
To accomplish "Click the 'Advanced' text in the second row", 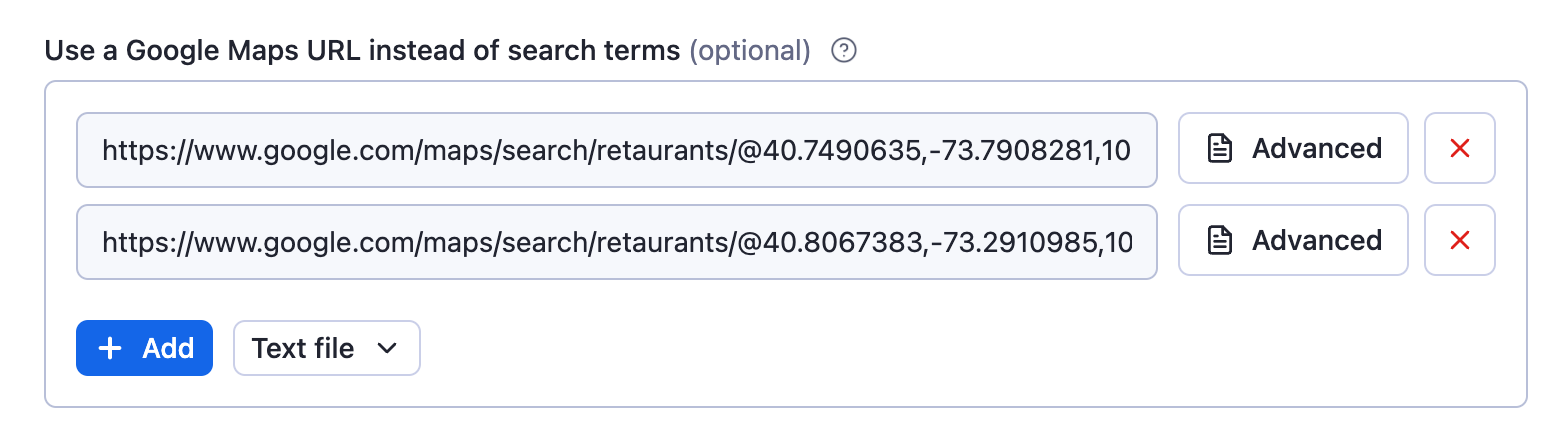I will pyautogui.click(x=1317, y=240).
